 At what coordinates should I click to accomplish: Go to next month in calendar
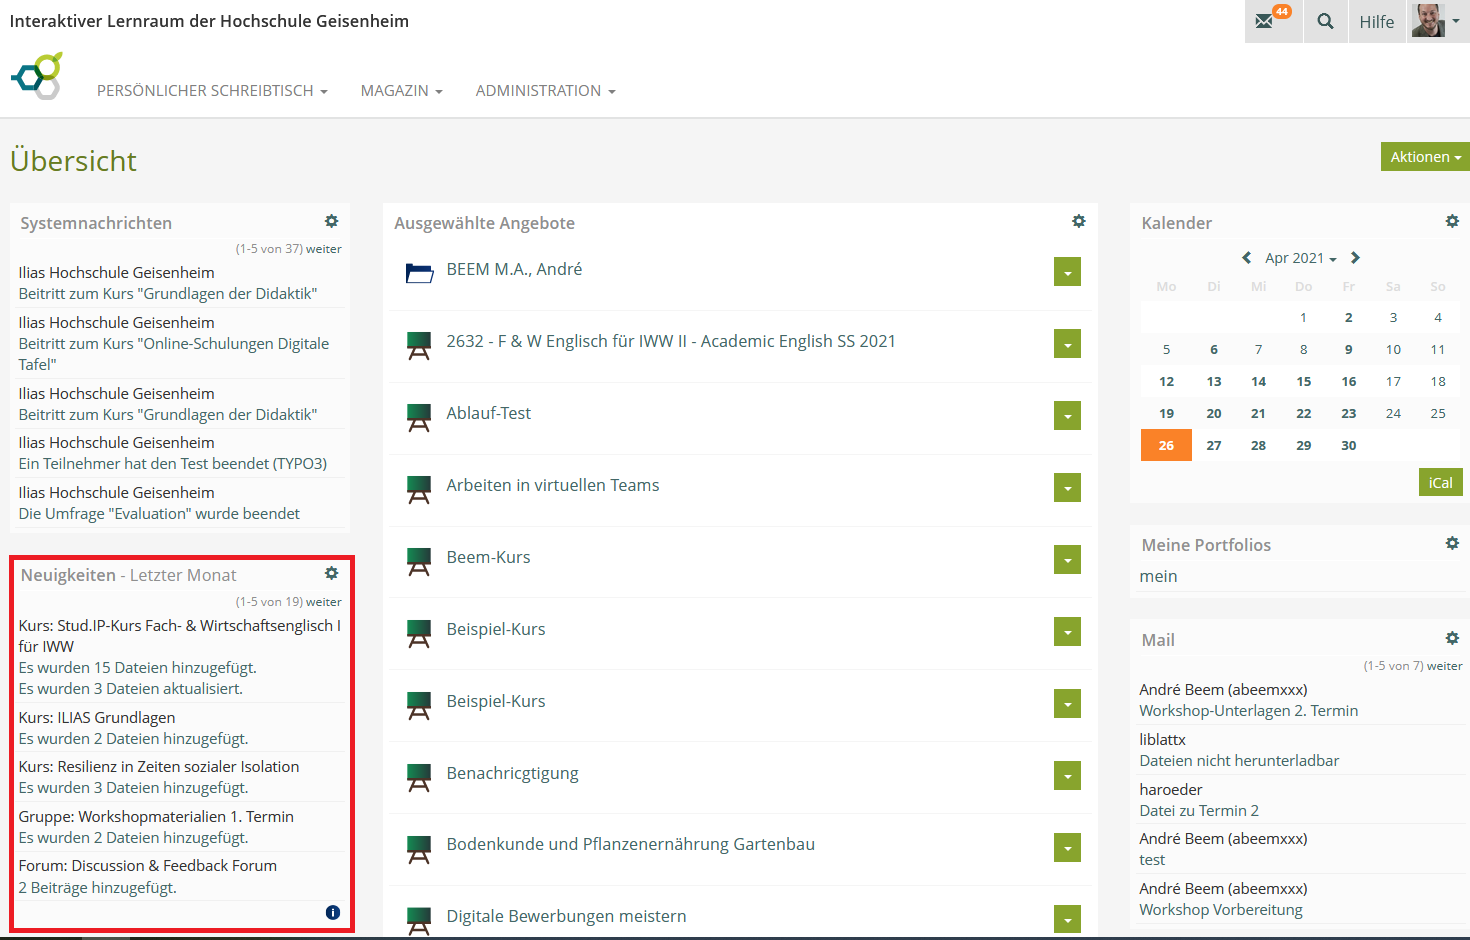[x=1355, y=258]
